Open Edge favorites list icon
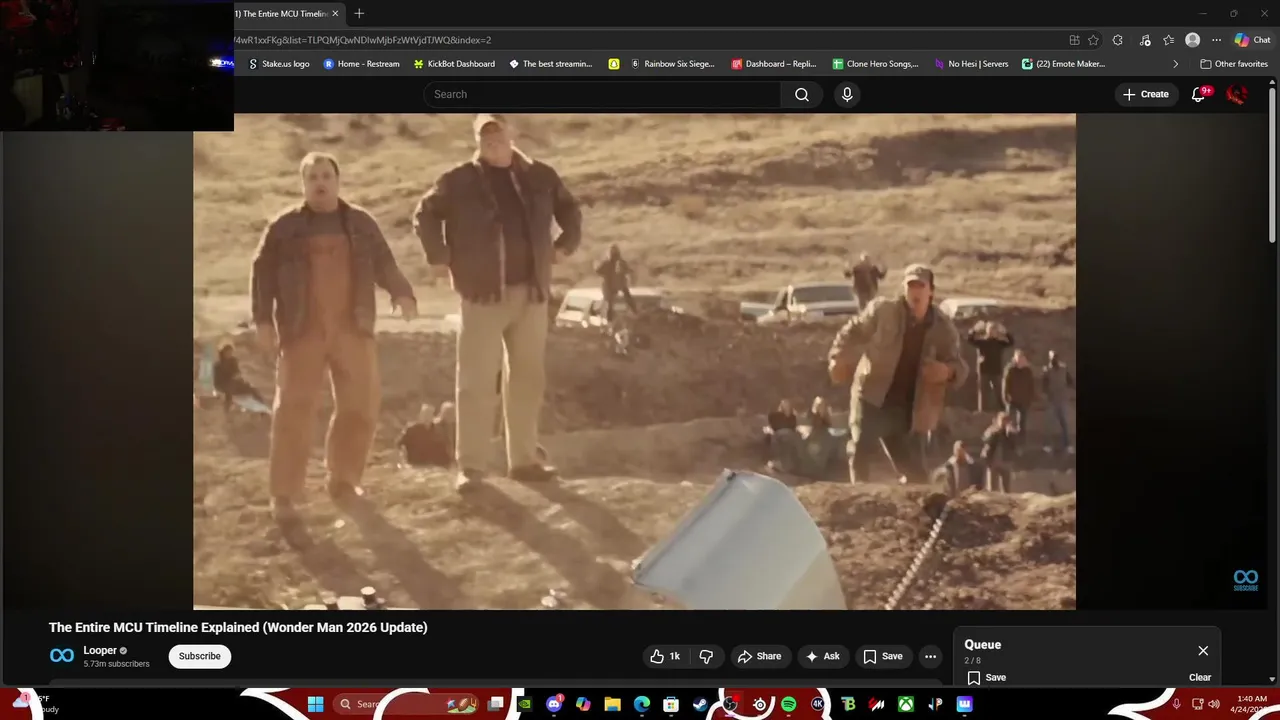Viewport: 1280px width, 720px height. pos(1168,40)
